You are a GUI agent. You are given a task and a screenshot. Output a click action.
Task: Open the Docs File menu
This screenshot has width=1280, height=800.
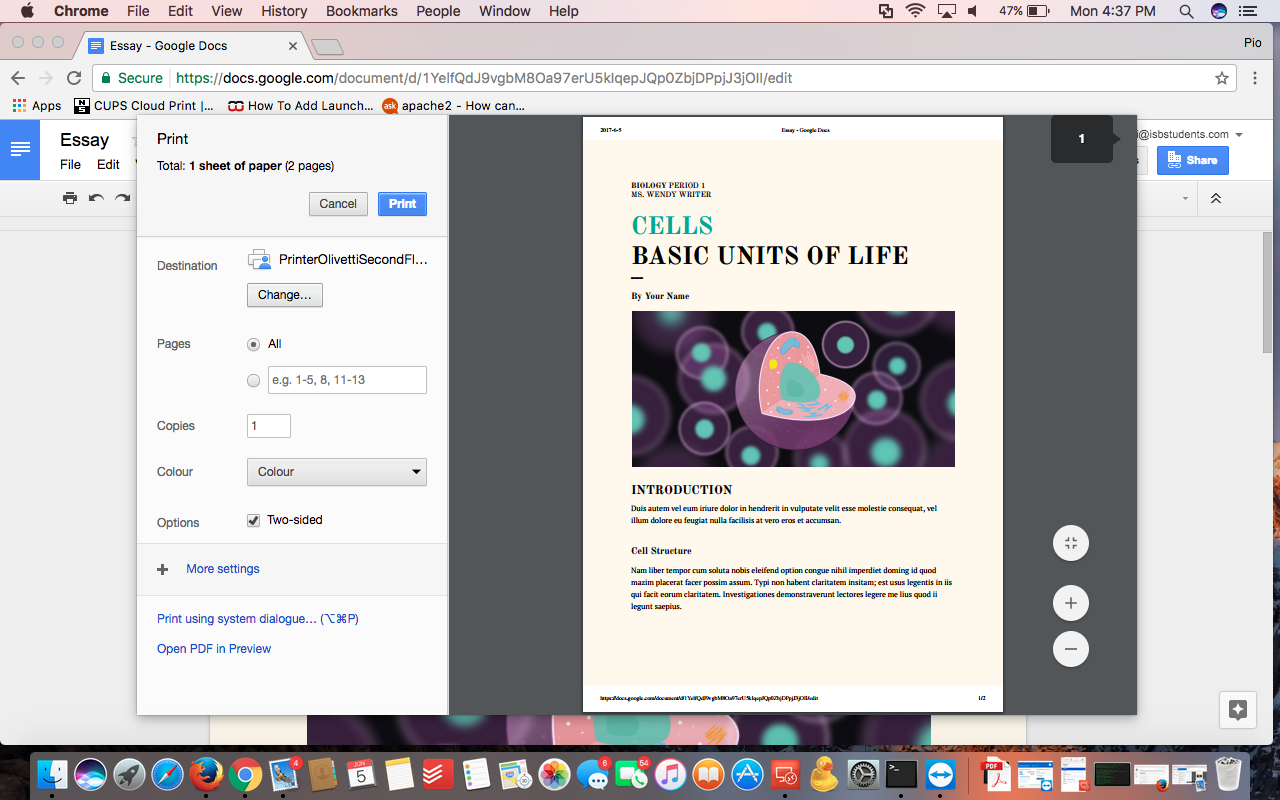pos(70,165)
